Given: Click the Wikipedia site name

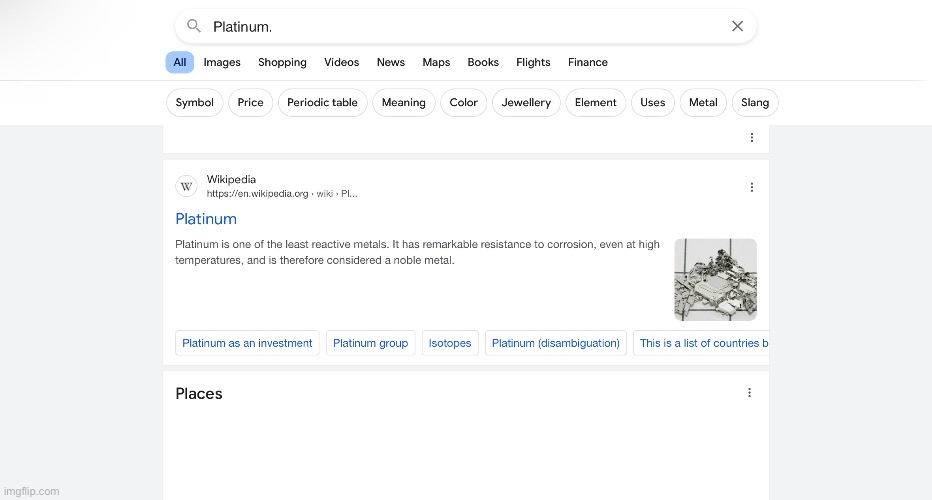Looking at the screenshot, I should (x=231, y=179).
